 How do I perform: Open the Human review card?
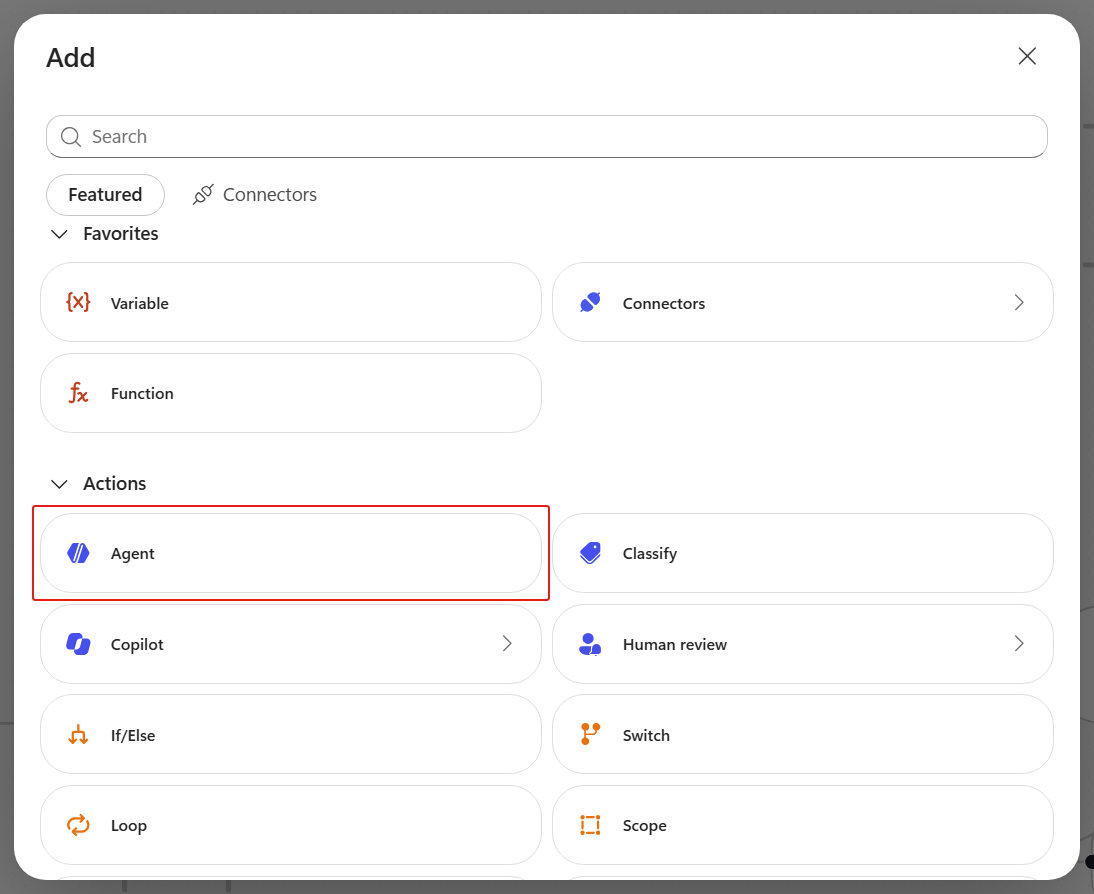[802, 643]
